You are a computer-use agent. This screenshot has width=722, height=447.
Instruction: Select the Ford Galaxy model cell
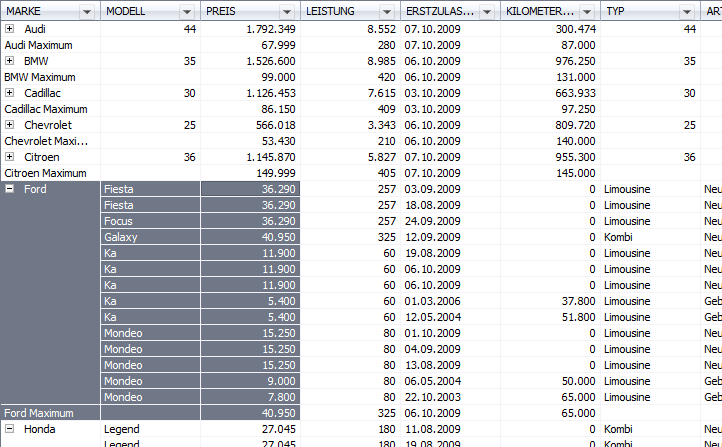(150, 237)
